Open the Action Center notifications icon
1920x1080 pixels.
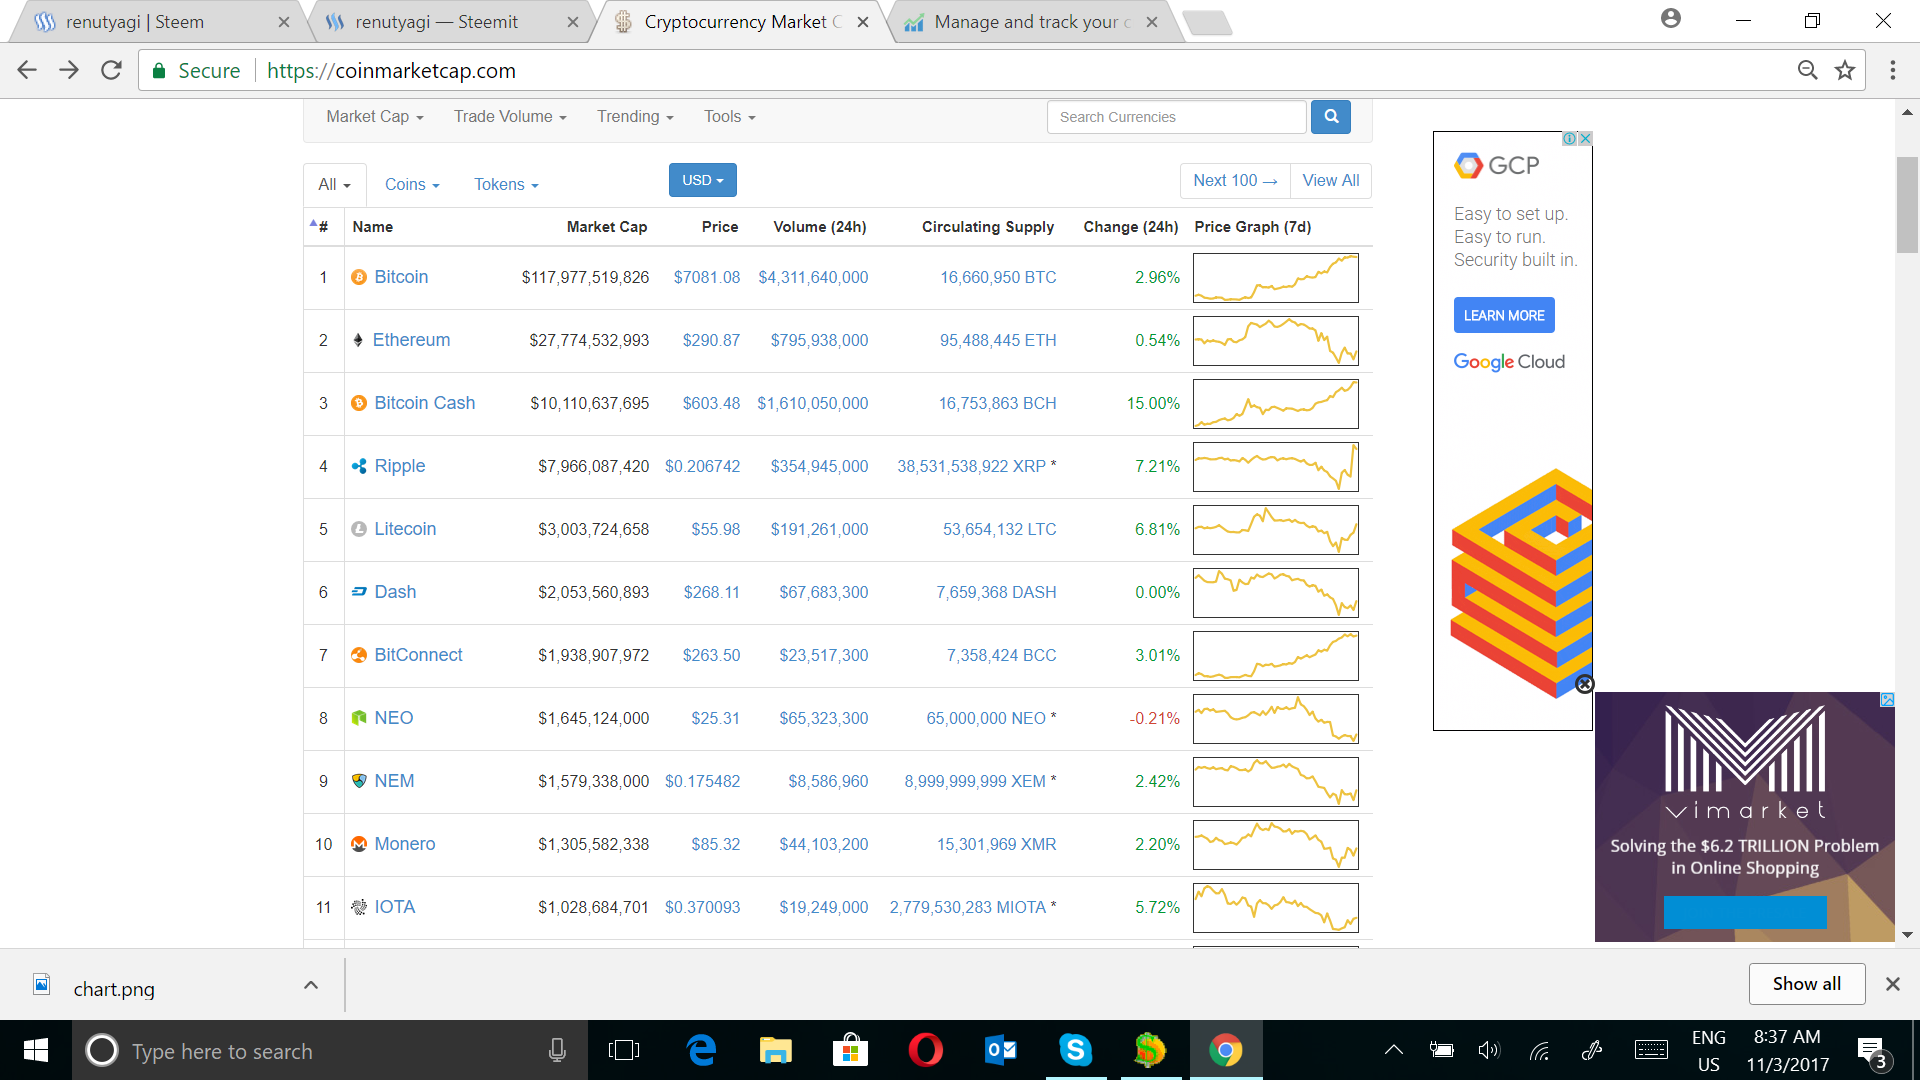(x=1872, y=1050)
